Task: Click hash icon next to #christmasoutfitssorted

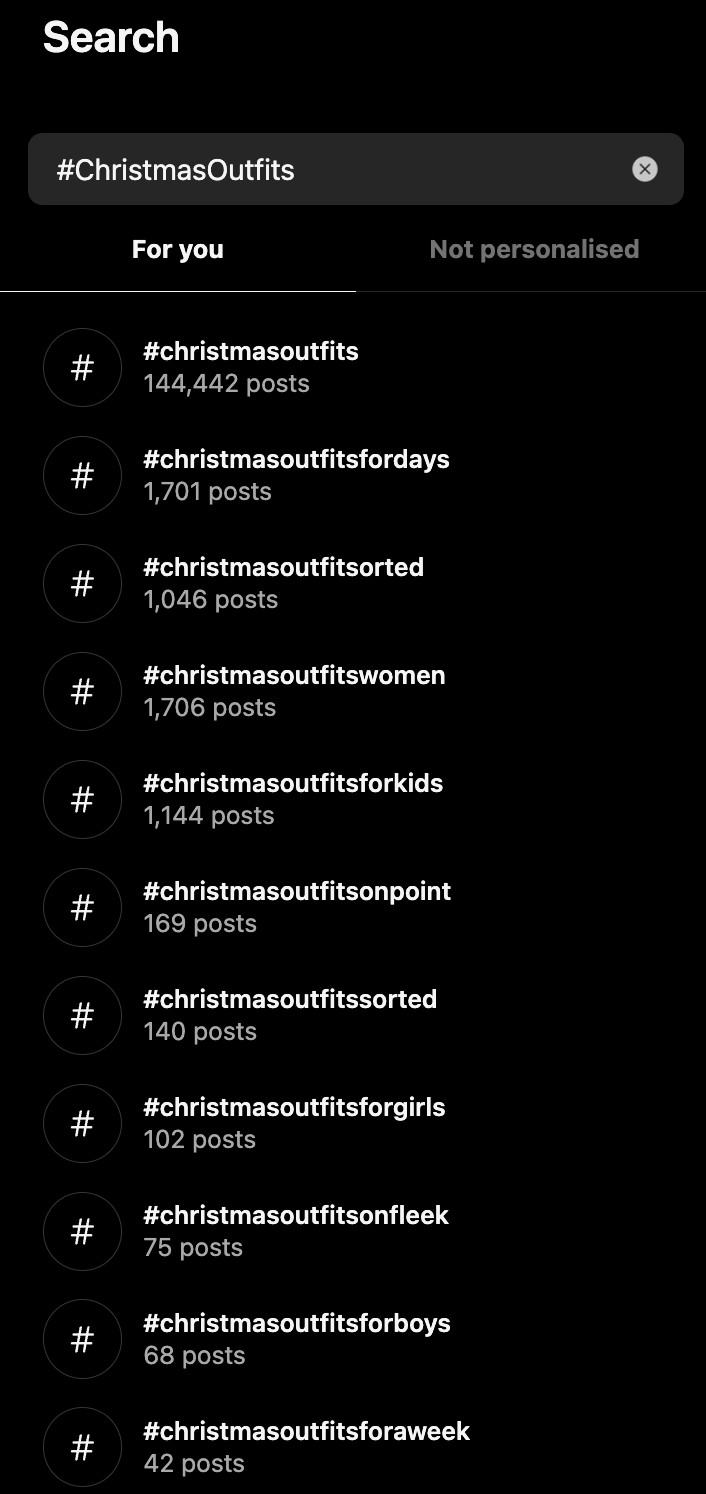Action: pos(82,1015)
